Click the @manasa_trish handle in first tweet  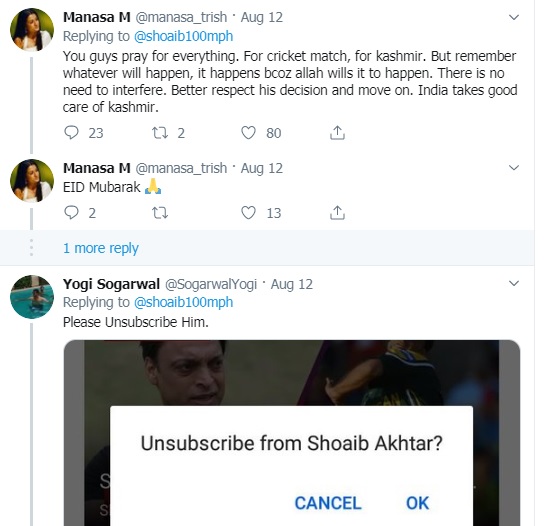[x=181, y=17]
